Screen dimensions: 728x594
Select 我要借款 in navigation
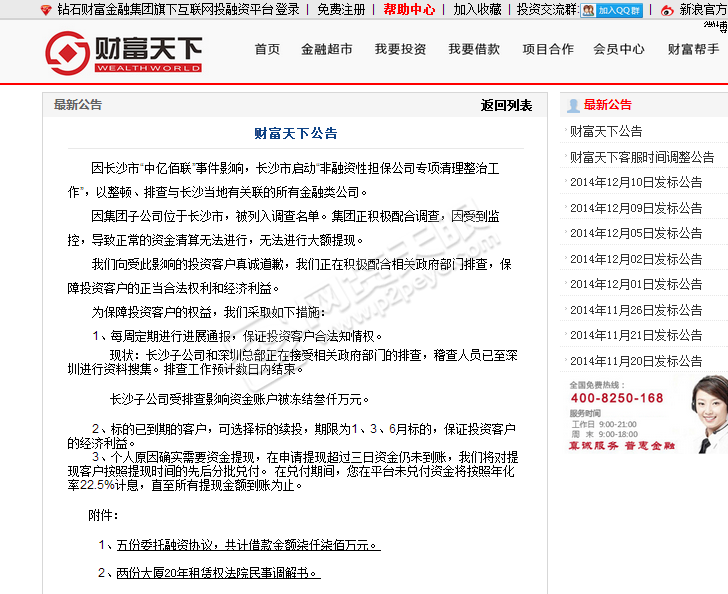(474, 49)
